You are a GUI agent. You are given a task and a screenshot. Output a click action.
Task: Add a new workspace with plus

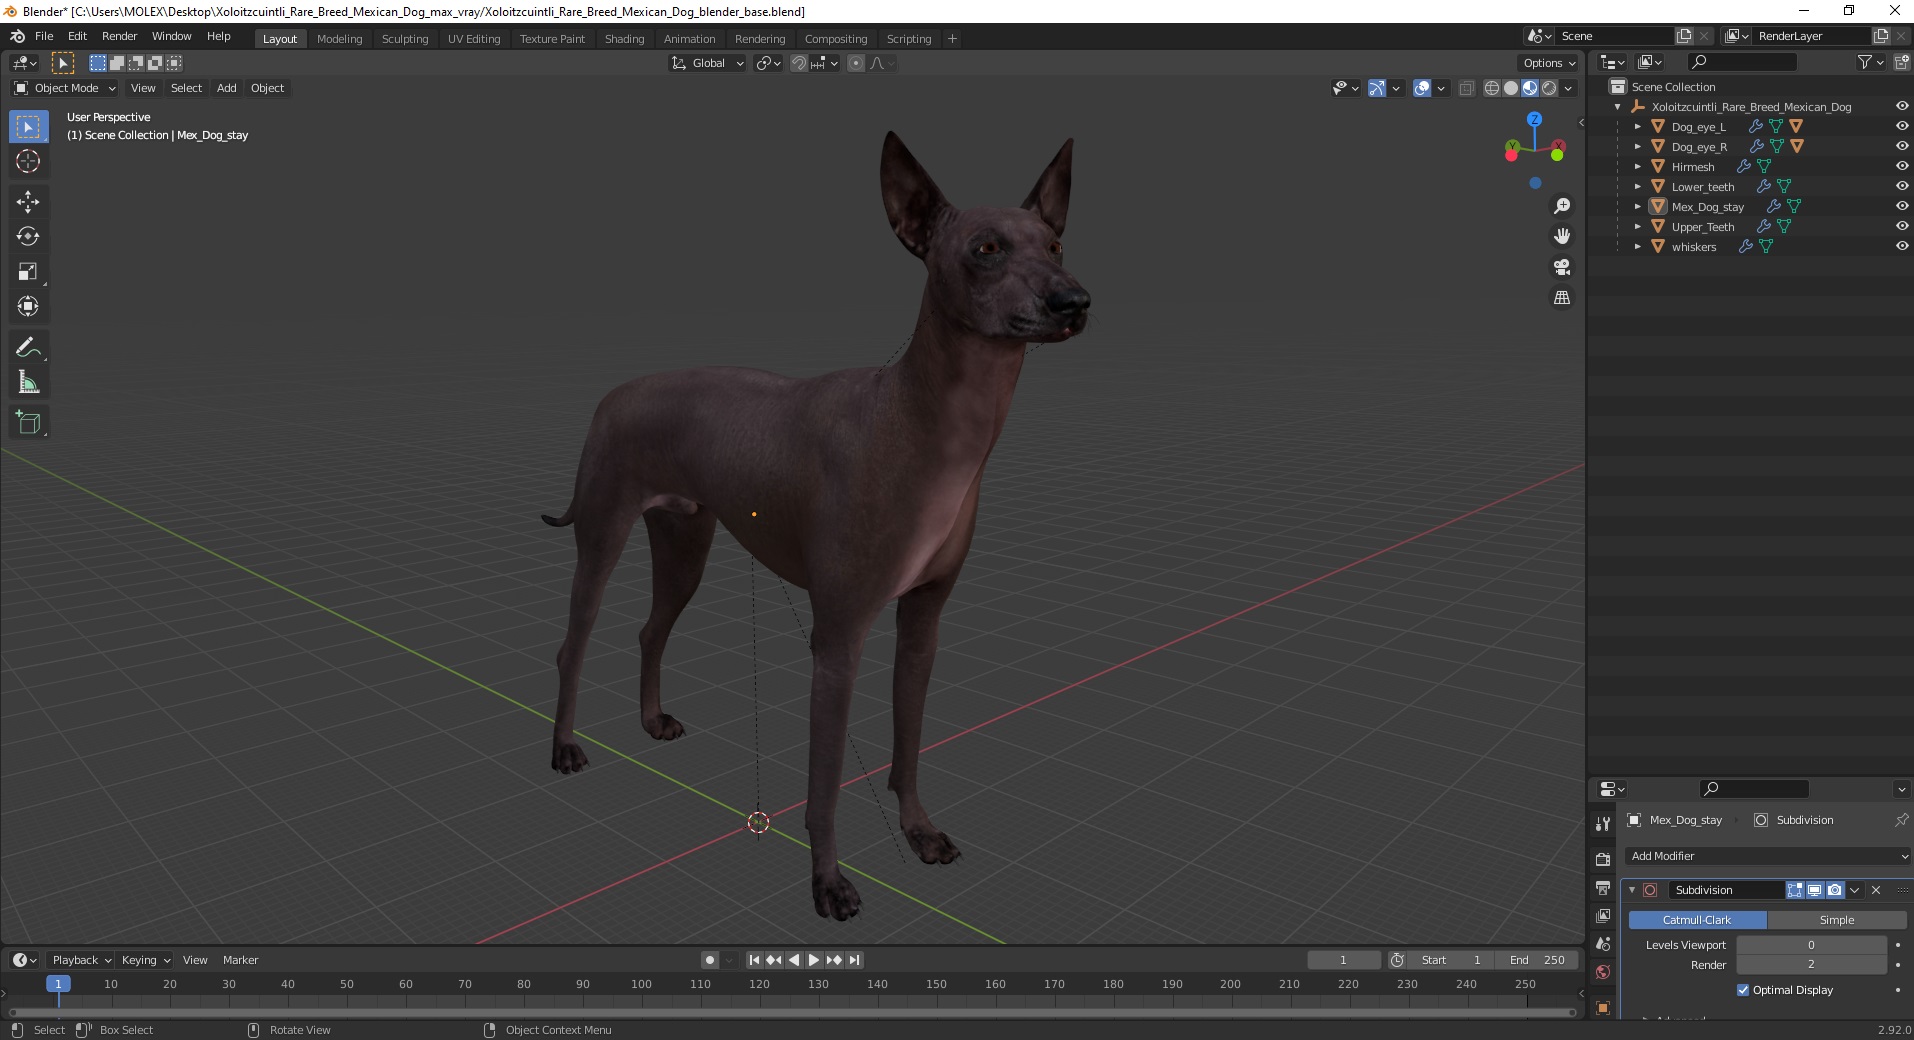952,39
